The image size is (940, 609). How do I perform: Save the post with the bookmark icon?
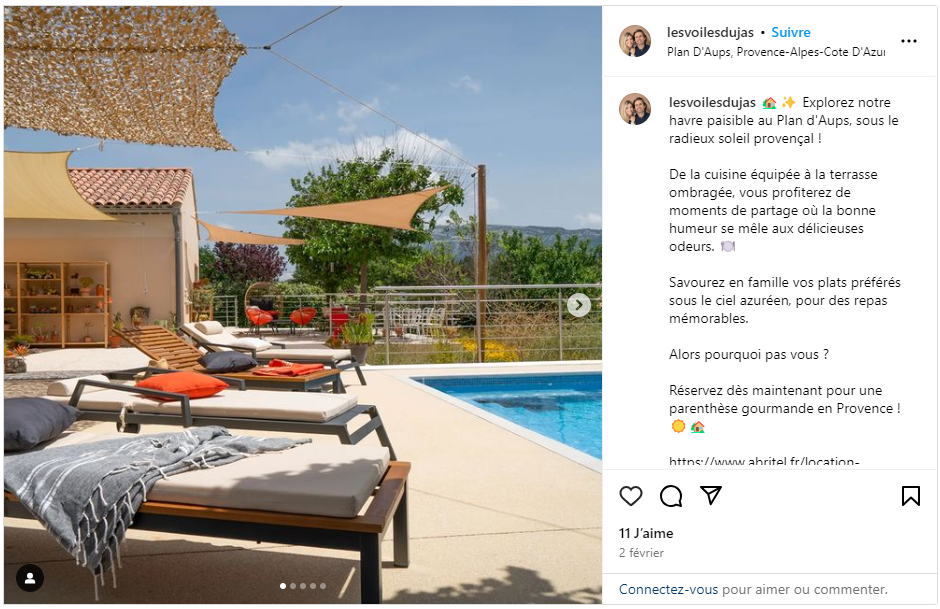point(911,496)
